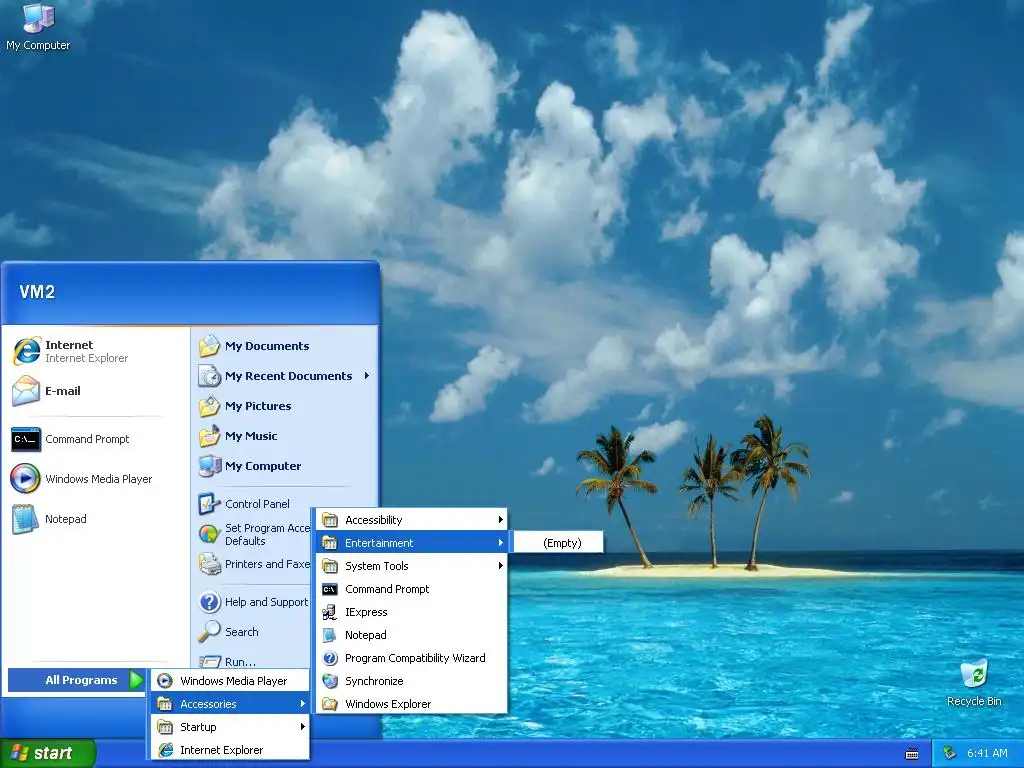Select Windows Media Player in All Programs
1024x768 pixels.
tap(230, 680)
